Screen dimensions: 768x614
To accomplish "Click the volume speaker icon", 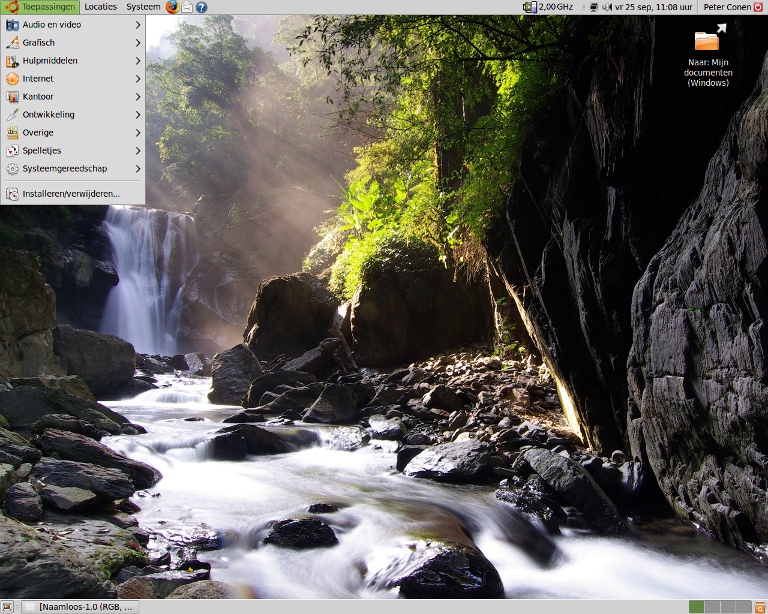I will point(607,7).
